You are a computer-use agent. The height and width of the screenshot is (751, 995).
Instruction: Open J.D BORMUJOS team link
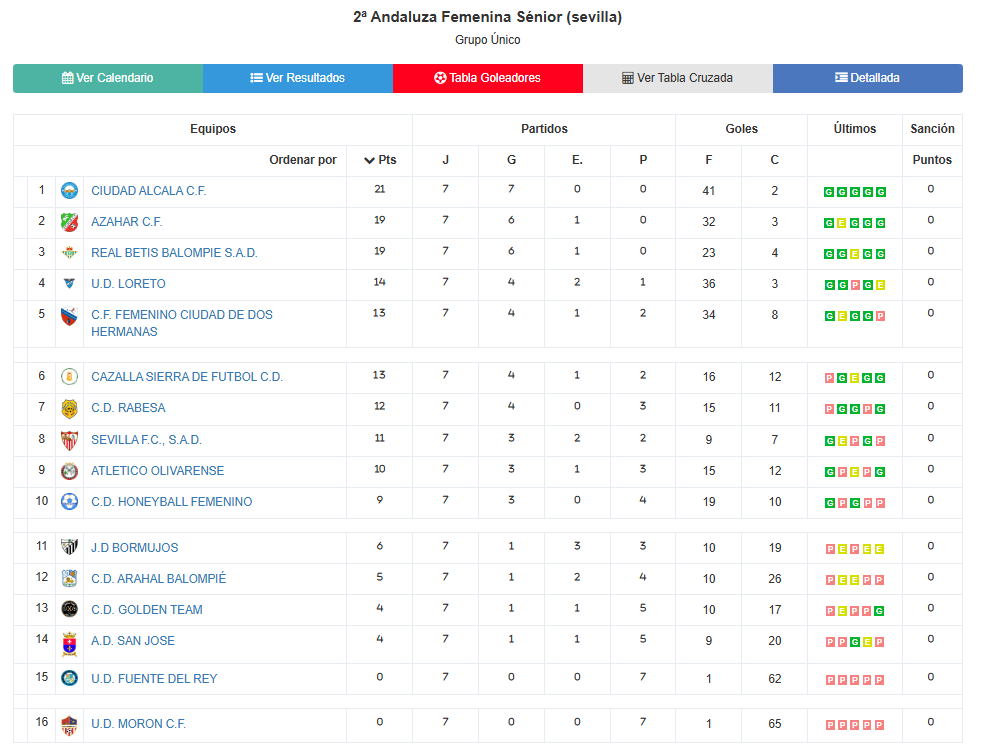tap(135, 548)
